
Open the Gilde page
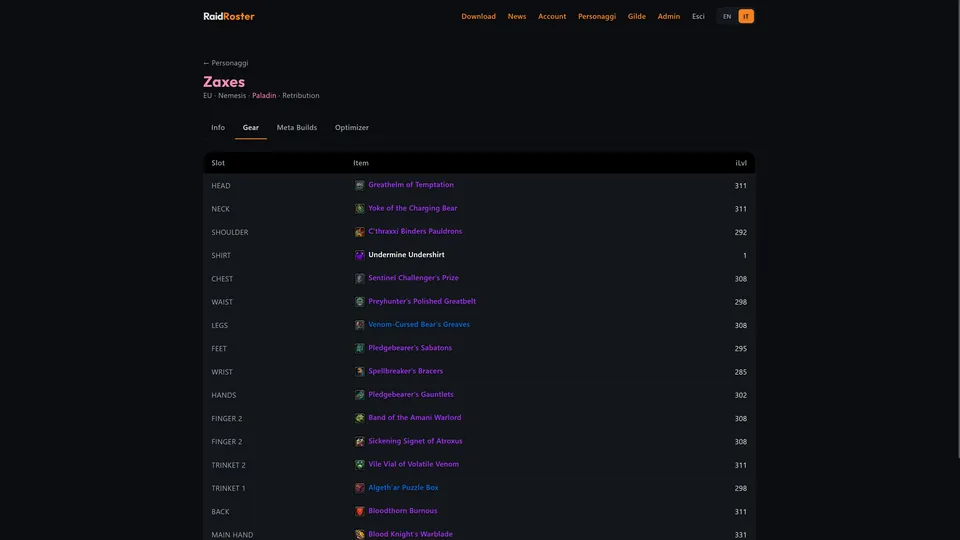pos(637,17)
